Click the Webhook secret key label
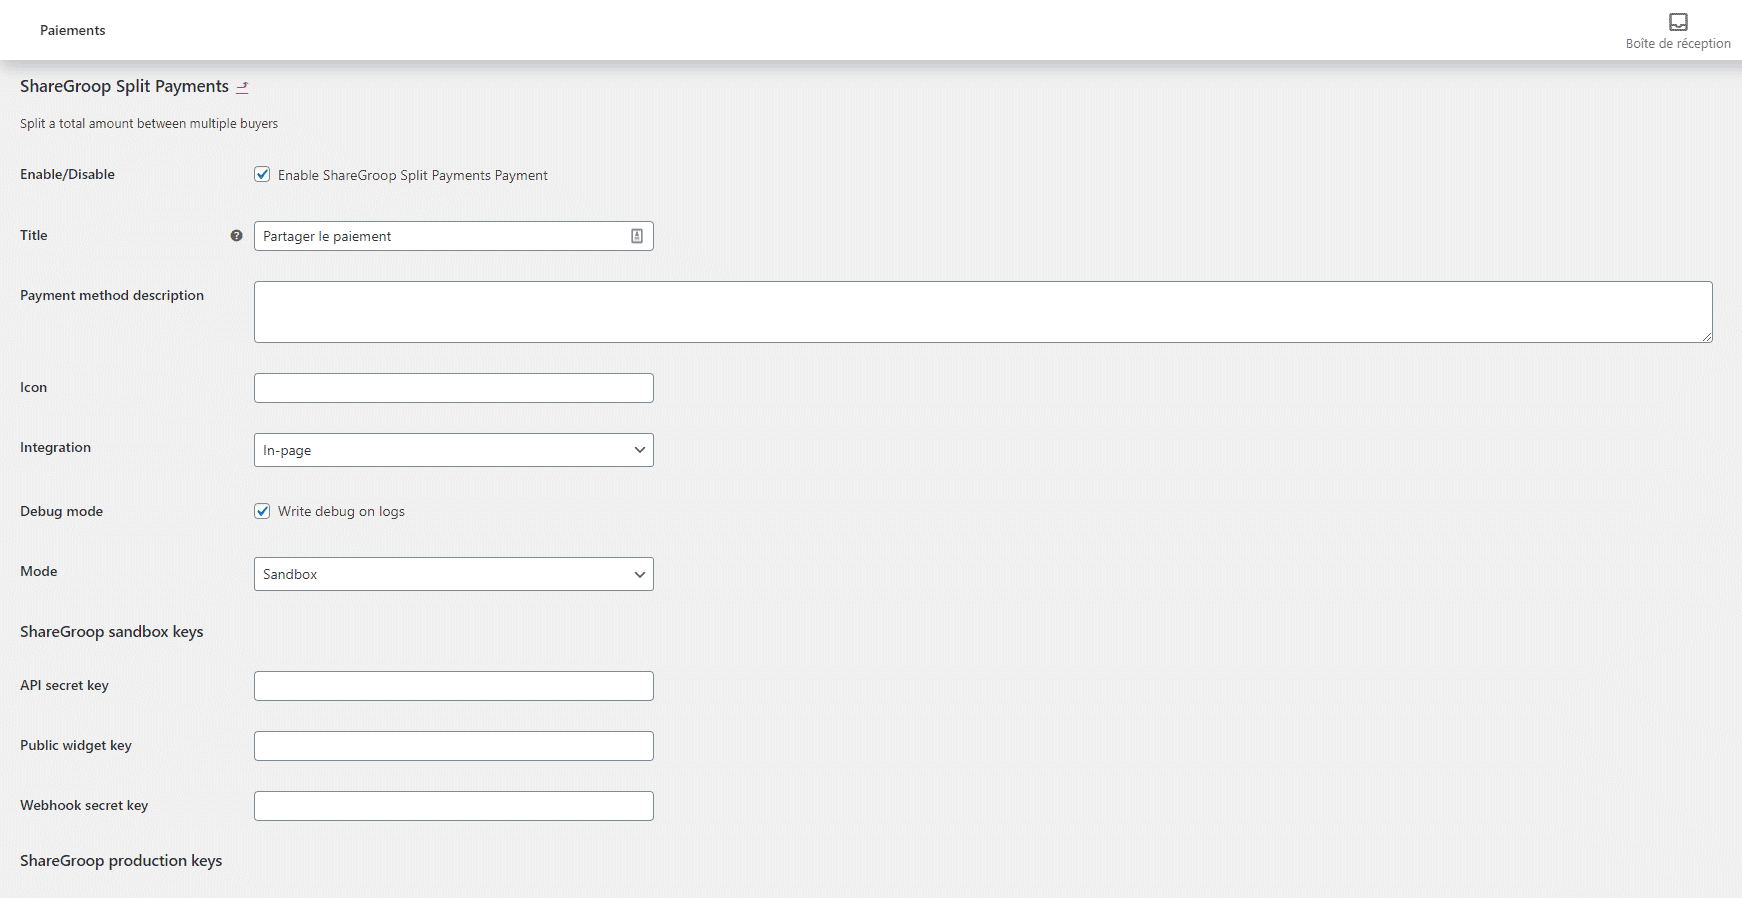Screen dimensions: 1742x898 pyautogui.click(x=84, y=805)
